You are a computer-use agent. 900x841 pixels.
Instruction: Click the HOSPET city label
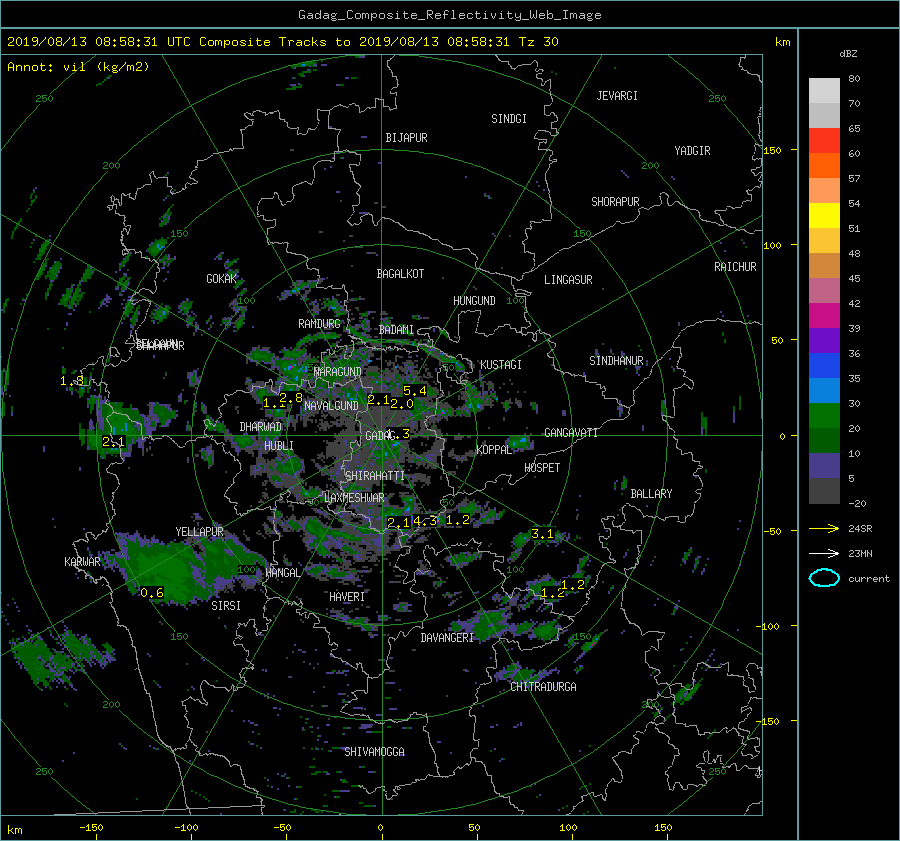coord(542,468)
